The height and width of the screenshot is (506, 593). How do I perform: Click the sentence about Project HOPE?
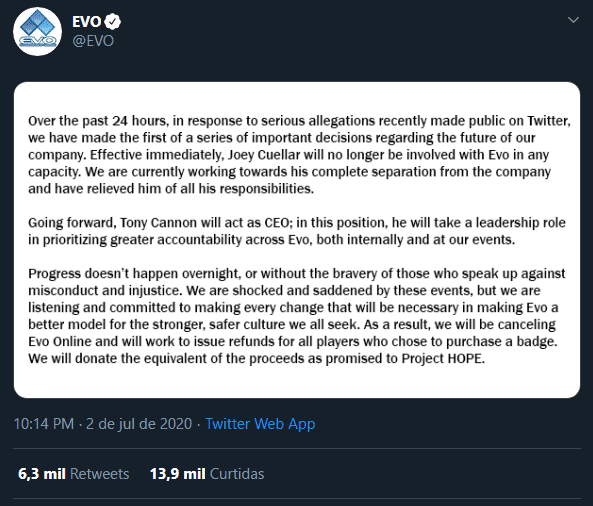[256, 358]
